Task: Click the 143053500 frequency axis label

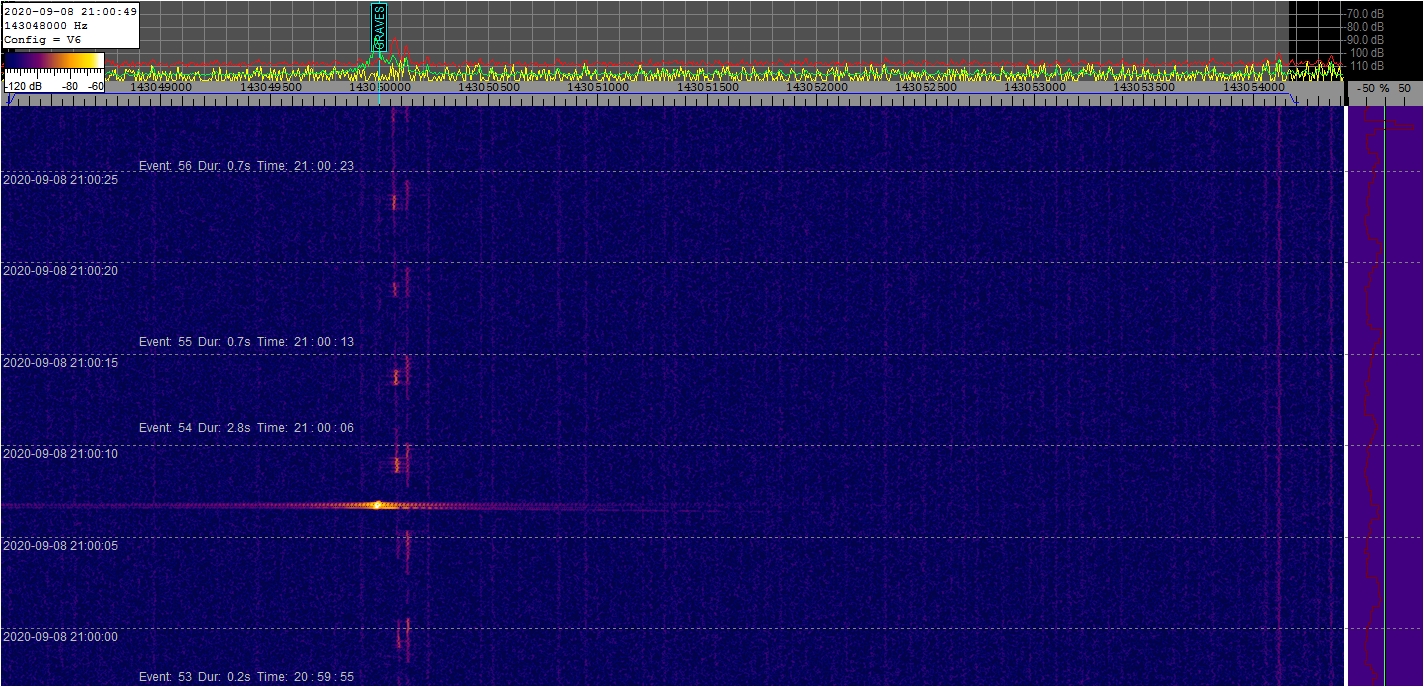Action: [x=1145, y=88]
